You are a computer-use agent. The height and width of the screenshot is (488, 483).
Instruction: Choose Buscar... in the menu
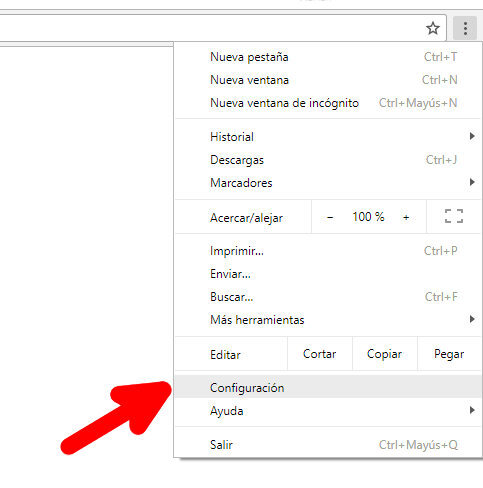pos(328,297)
